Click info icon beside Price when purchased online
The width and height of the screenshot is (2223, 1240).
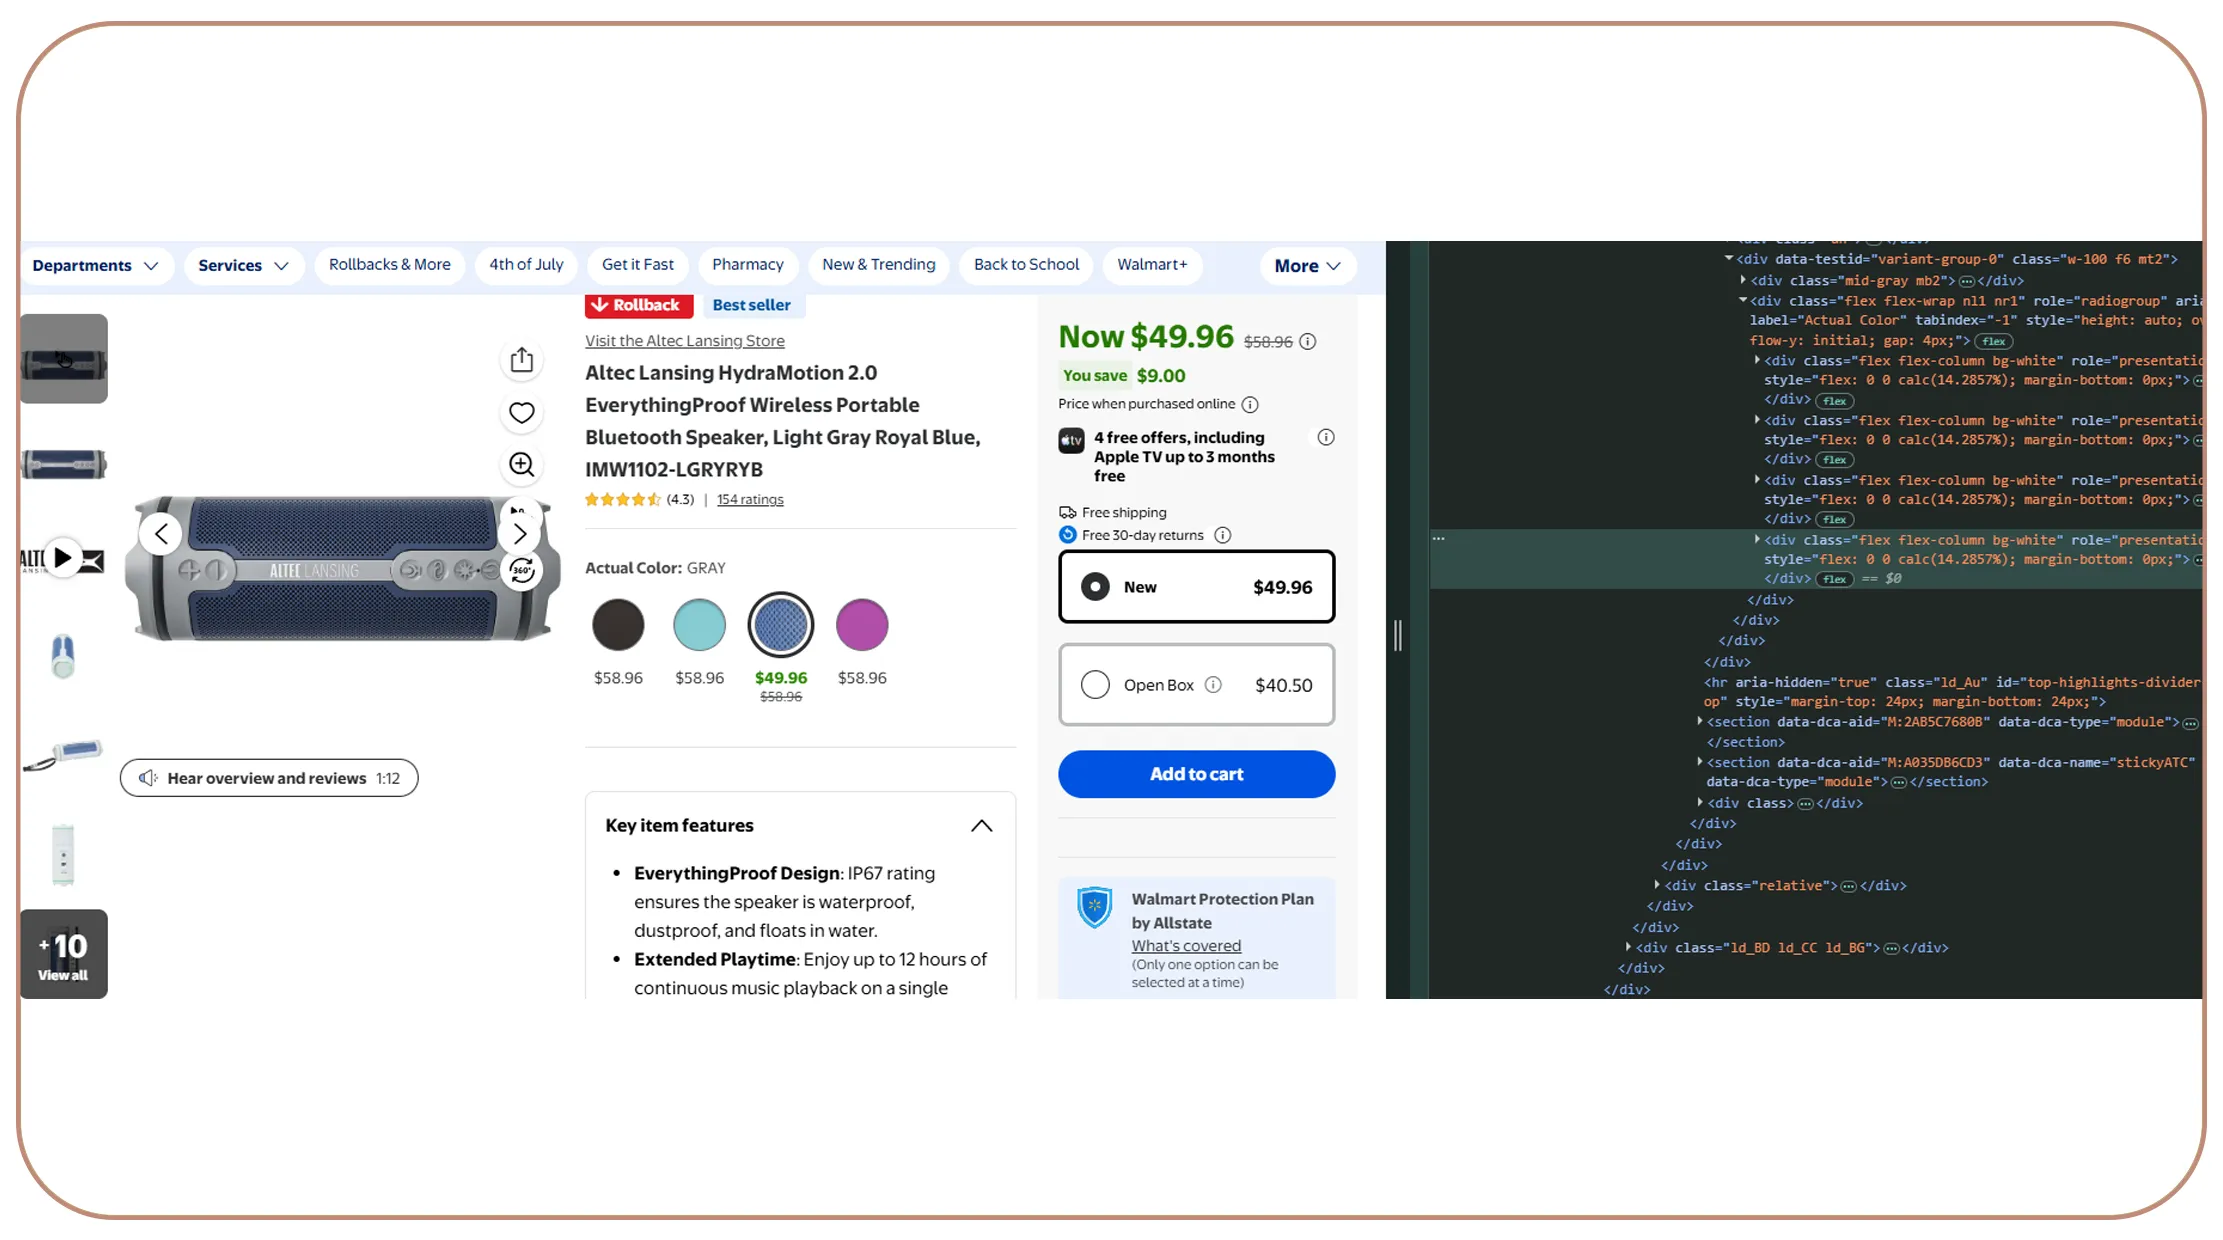1250,405
